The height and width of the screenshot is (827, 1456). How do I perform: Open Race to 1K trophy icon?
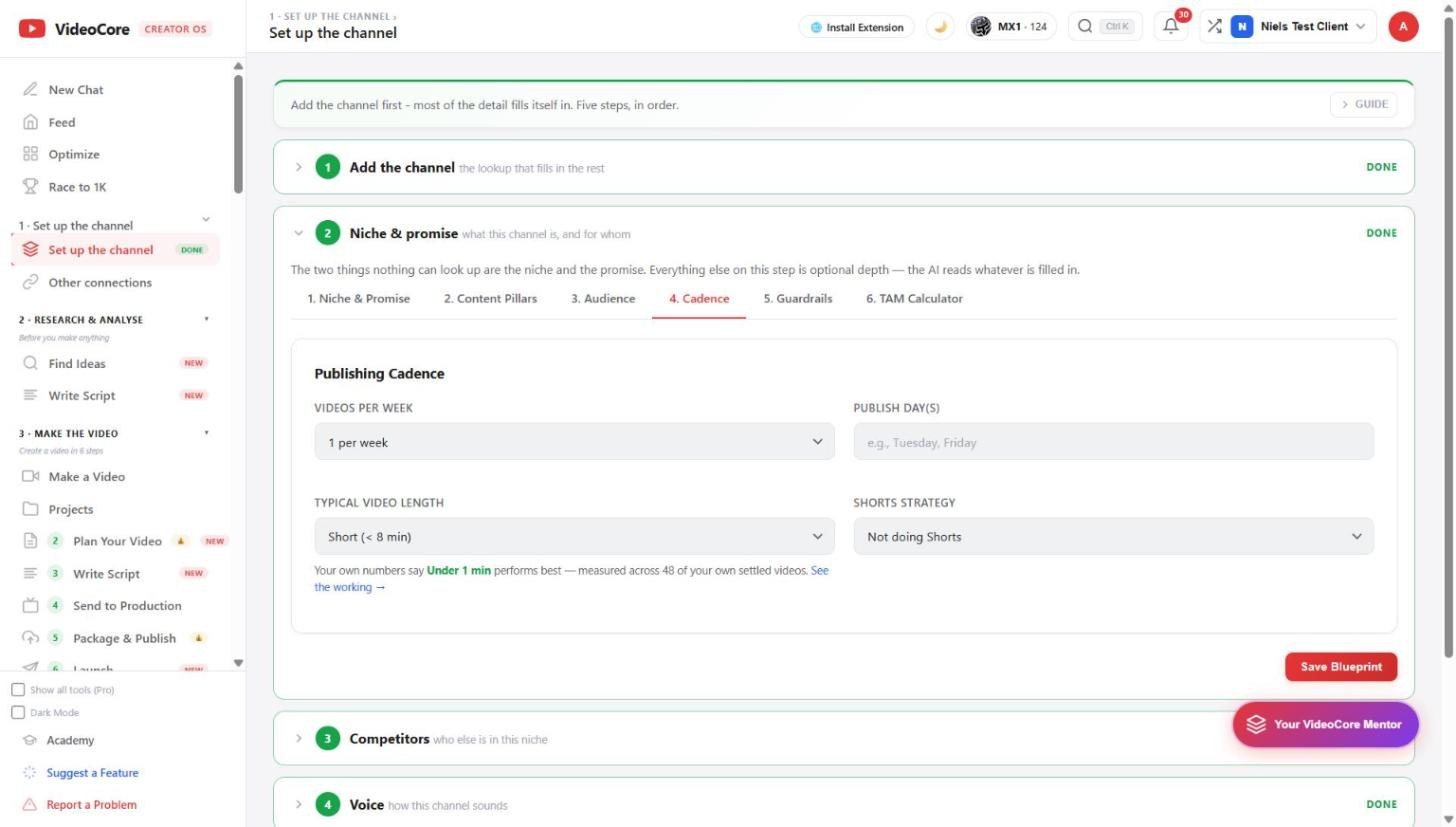click(x=30, y=187)
